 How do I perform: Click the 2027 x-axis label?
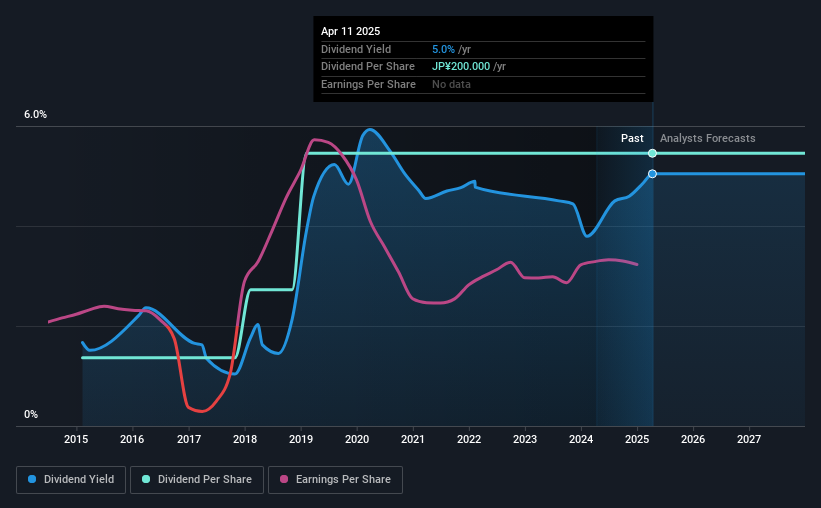coord(749,439)
